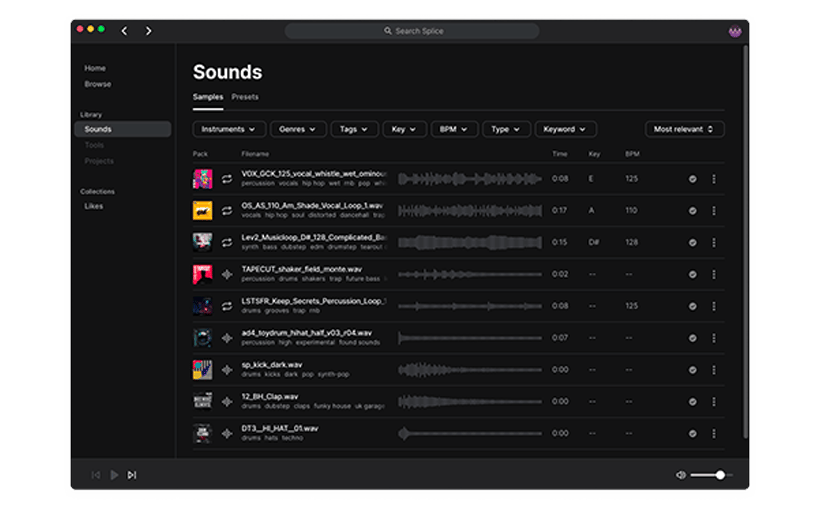
Task: Go back using the left arrow
Action: [x=124, y=31]
